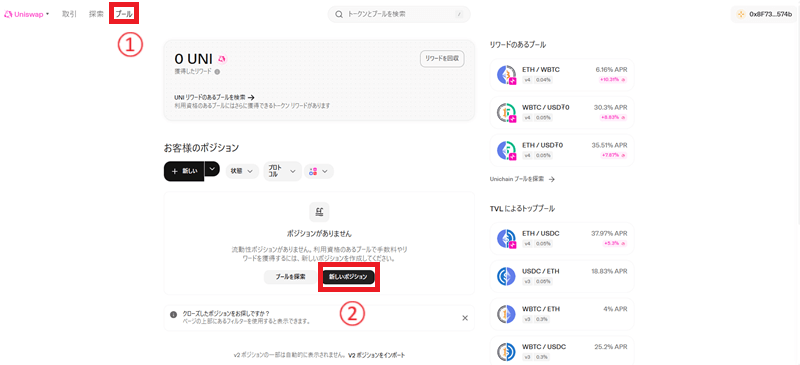
Task: Open the 状態 (Status) filter dropdown
Action: [242, 172]
